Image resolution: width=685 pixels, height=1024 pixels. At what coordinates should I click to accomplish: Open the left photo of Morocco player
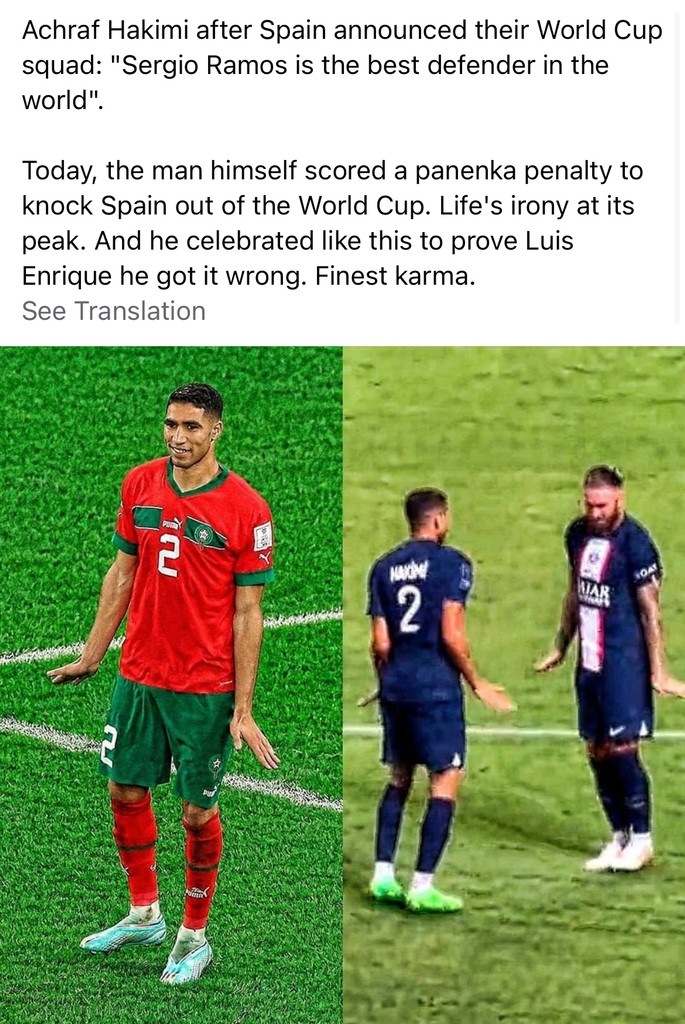click(171, 684)
